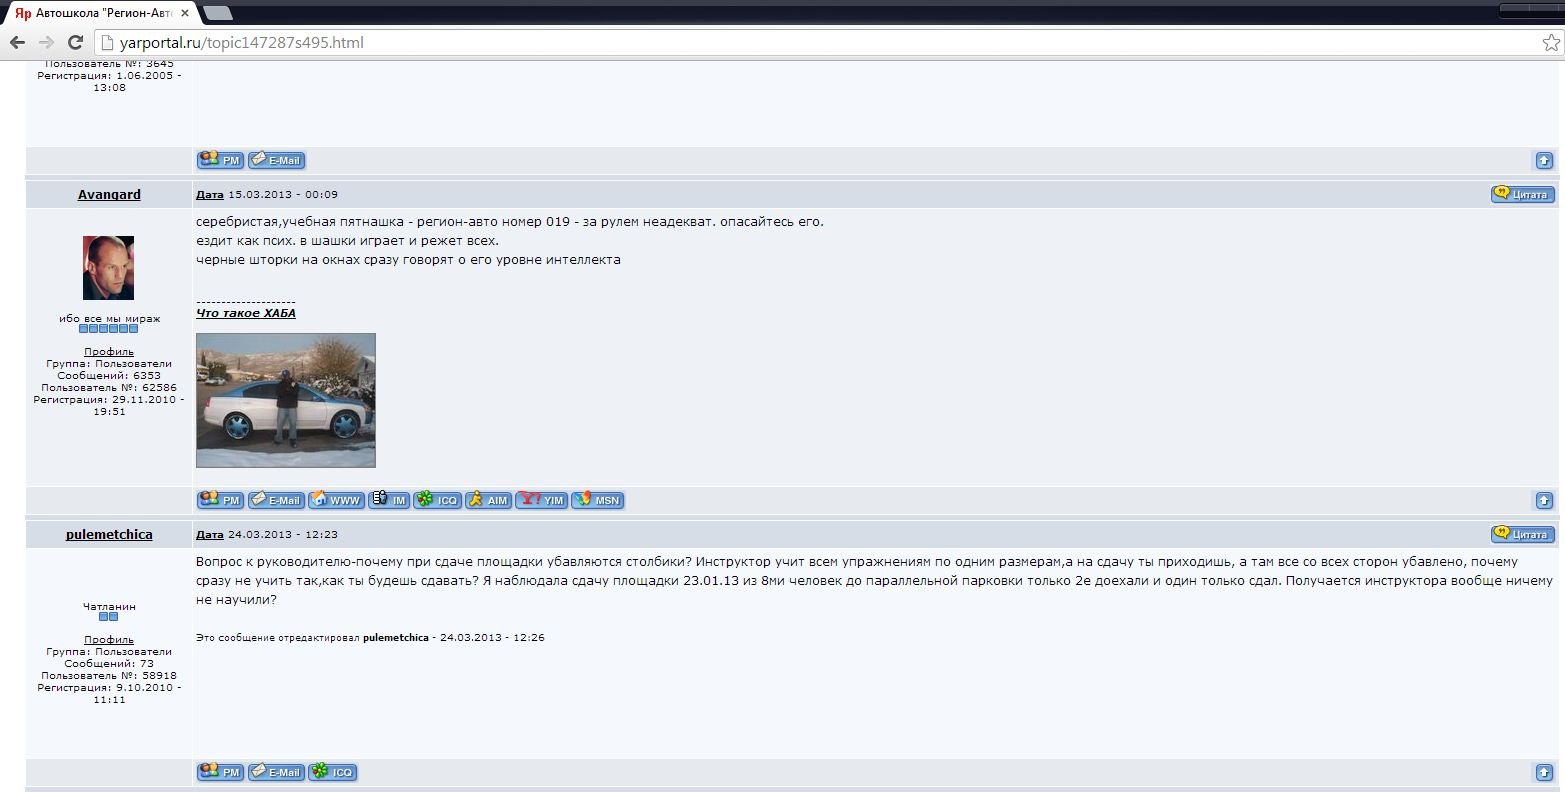Click the 'Что такое ХАБА' signature link
This screenshot has height=792, width=1565.
[246, 313]
